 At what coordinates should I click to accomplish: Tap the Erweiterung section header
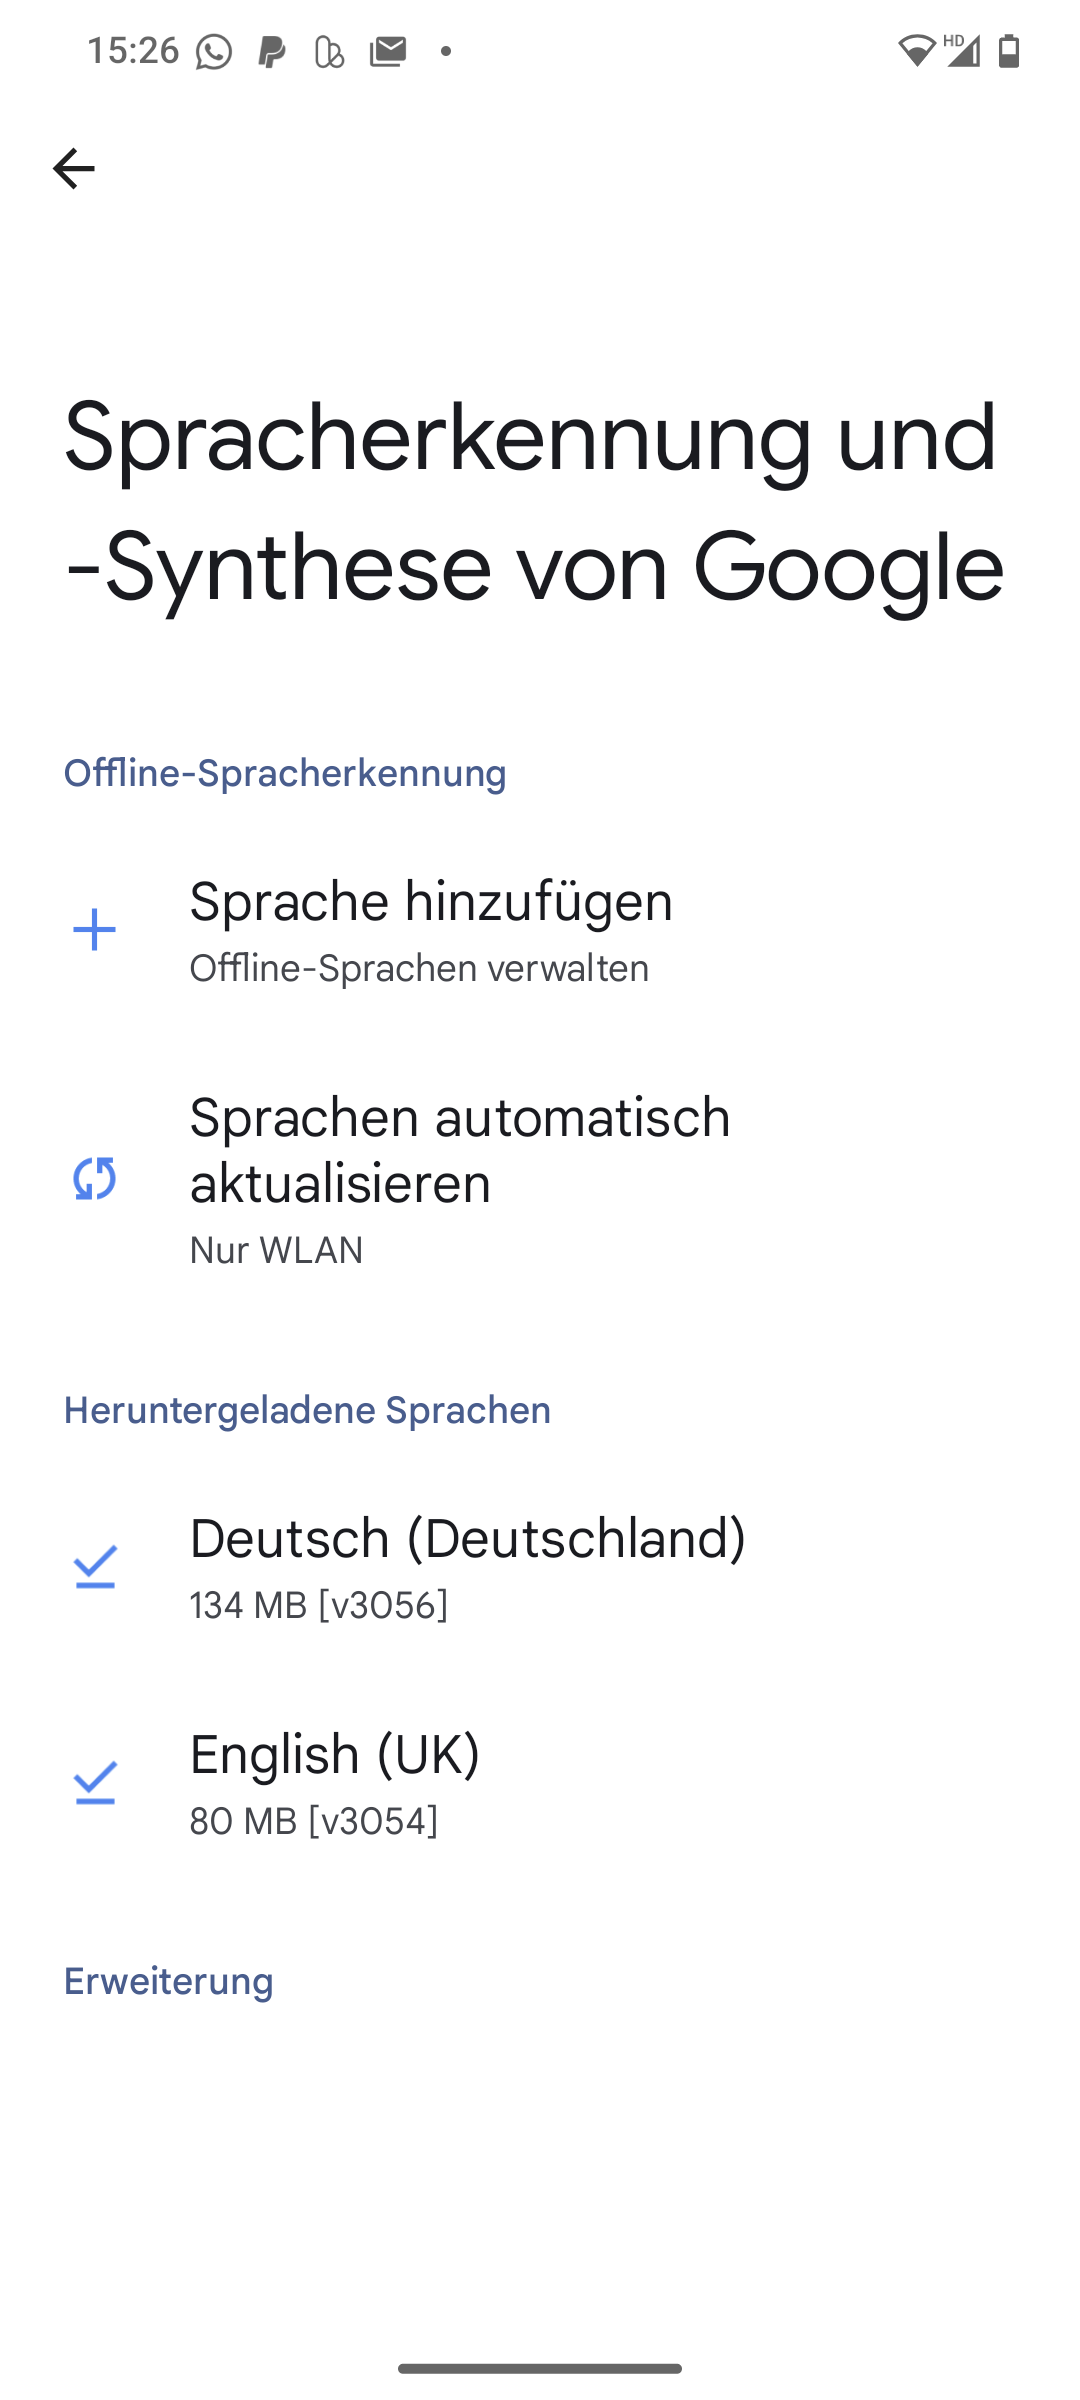[168, 1981]
